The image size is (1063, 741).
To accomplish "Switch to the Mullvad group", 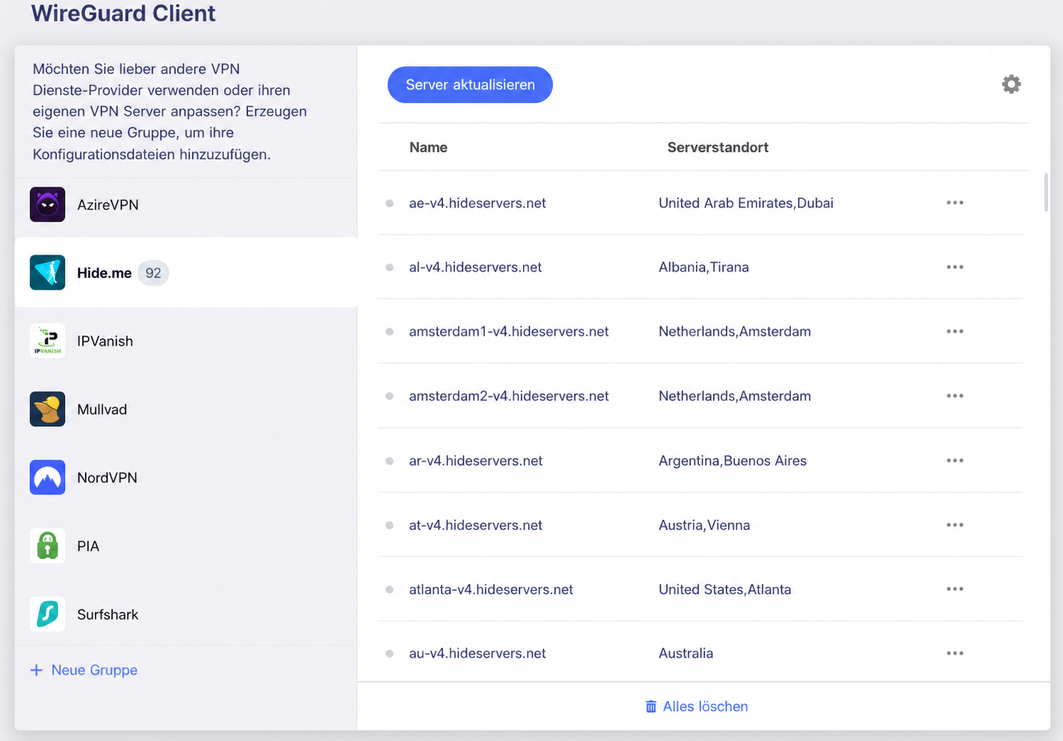I will pyautogui.click(x=186, y=409).
